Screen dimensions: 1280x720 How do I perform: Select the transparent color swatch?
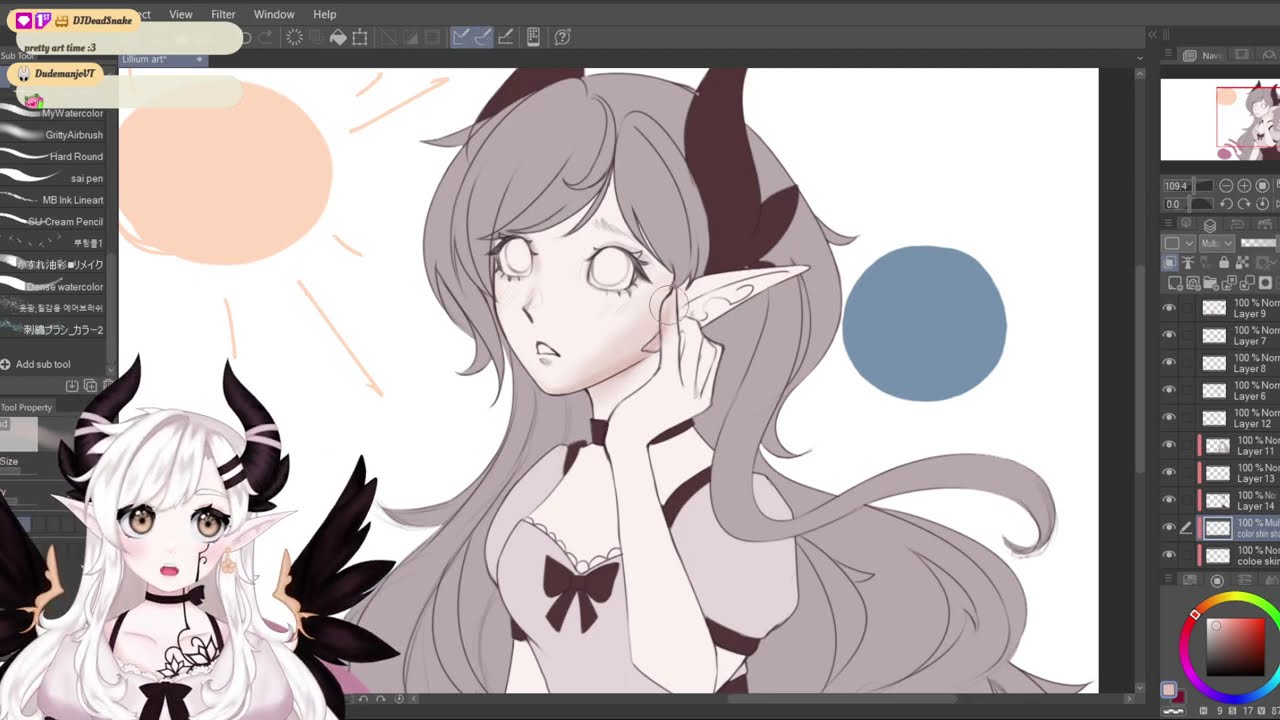(1173, 711)
